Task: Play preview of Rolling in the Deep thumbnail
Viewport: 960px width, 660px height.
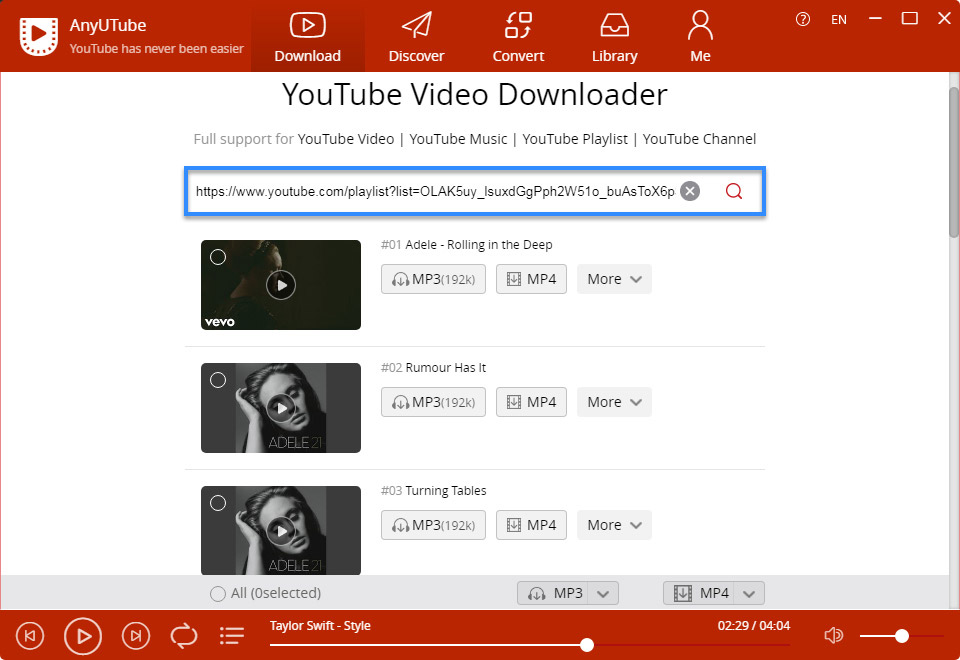Action: click(x=281, y=285)
